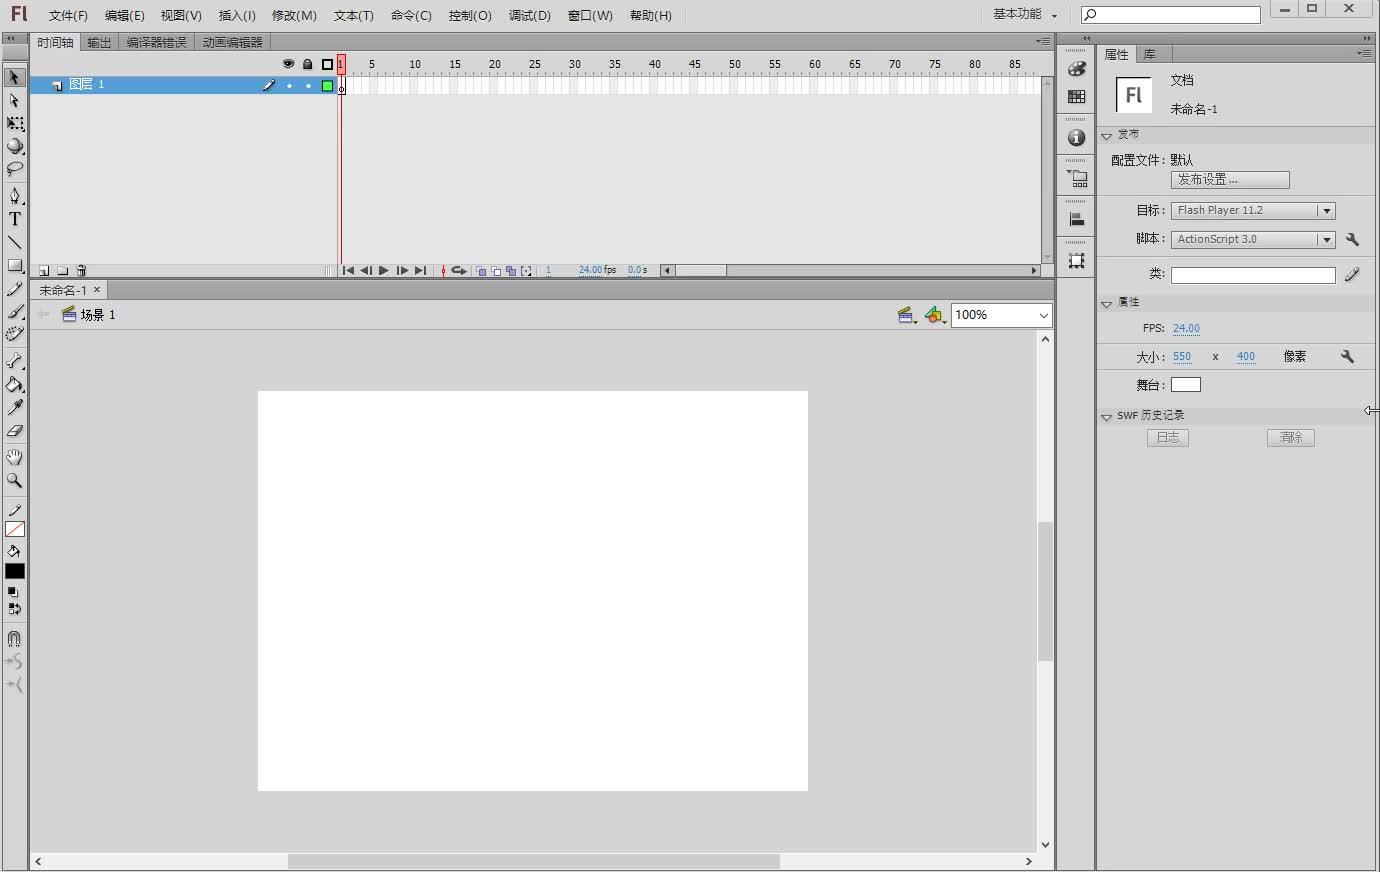Collapse the 发布 section
Image resolution: width=1380 pixels, height=872 pixels.
click(x=1107, y=135)
